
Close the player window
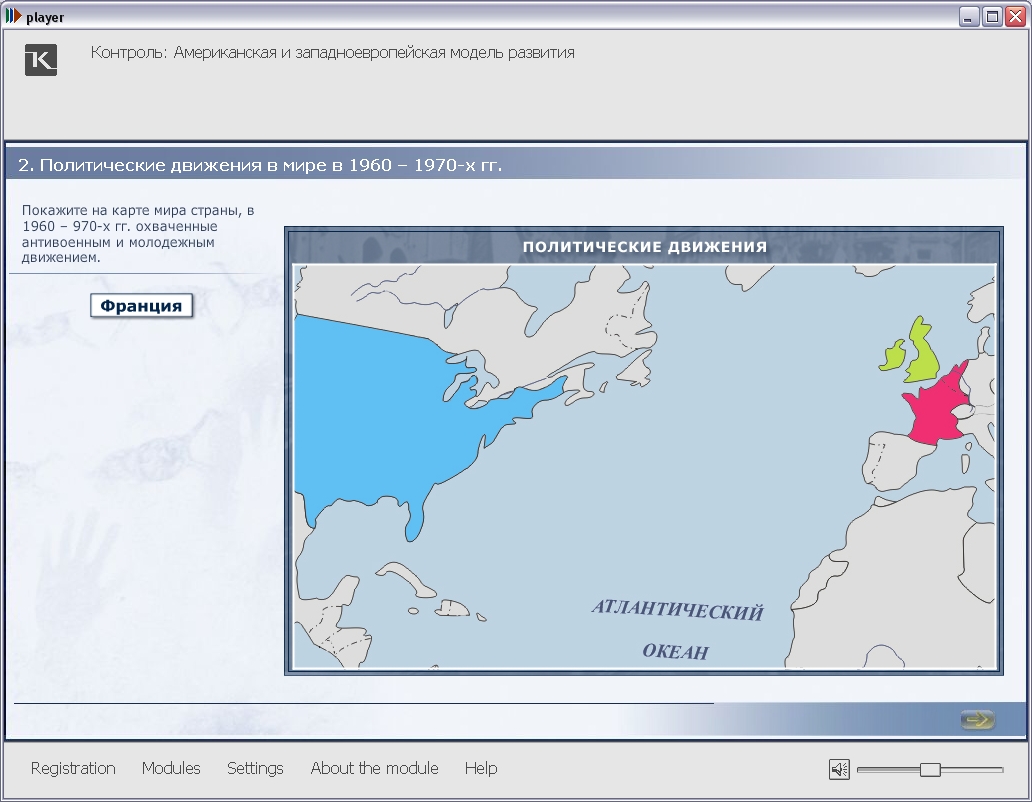[x=1016, y=17]
